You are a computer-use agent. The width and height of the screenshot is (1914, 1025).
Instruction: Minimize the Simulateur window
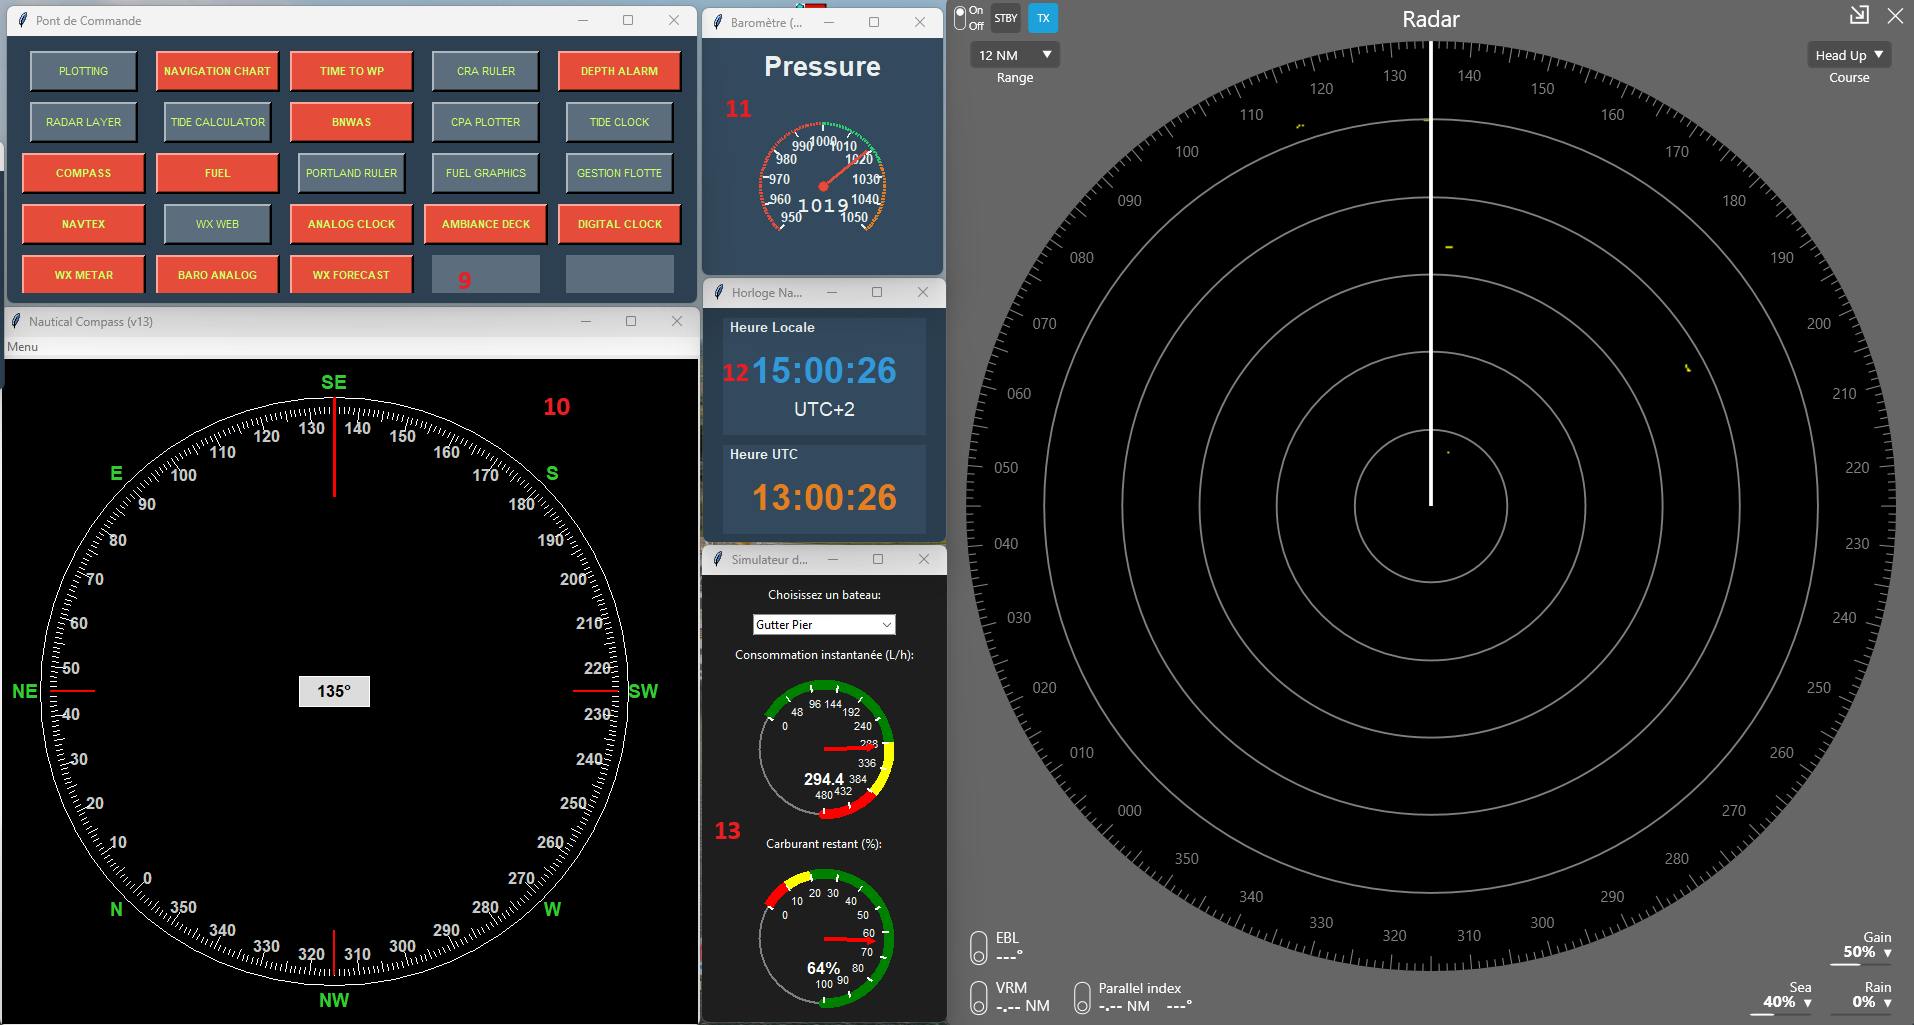pyautogui.click(x=832, y=559)
